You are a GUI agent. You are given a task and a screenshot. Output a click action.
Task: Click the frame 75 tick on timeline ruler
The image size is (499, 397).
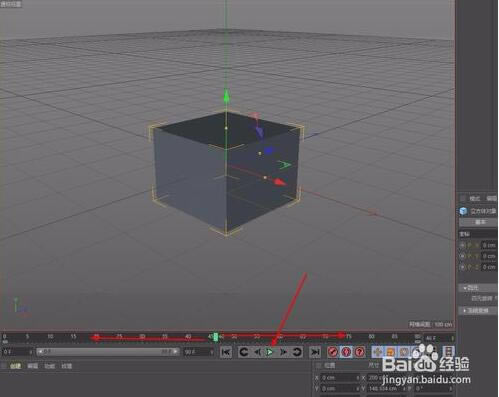pyautogui.click(x=348, y=337)
